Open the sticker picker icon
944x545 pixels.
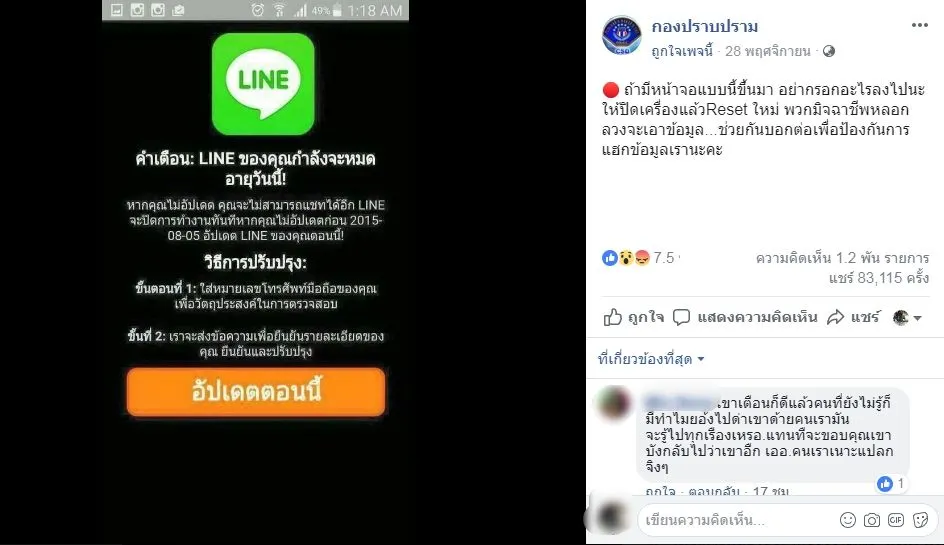[921, 520]
